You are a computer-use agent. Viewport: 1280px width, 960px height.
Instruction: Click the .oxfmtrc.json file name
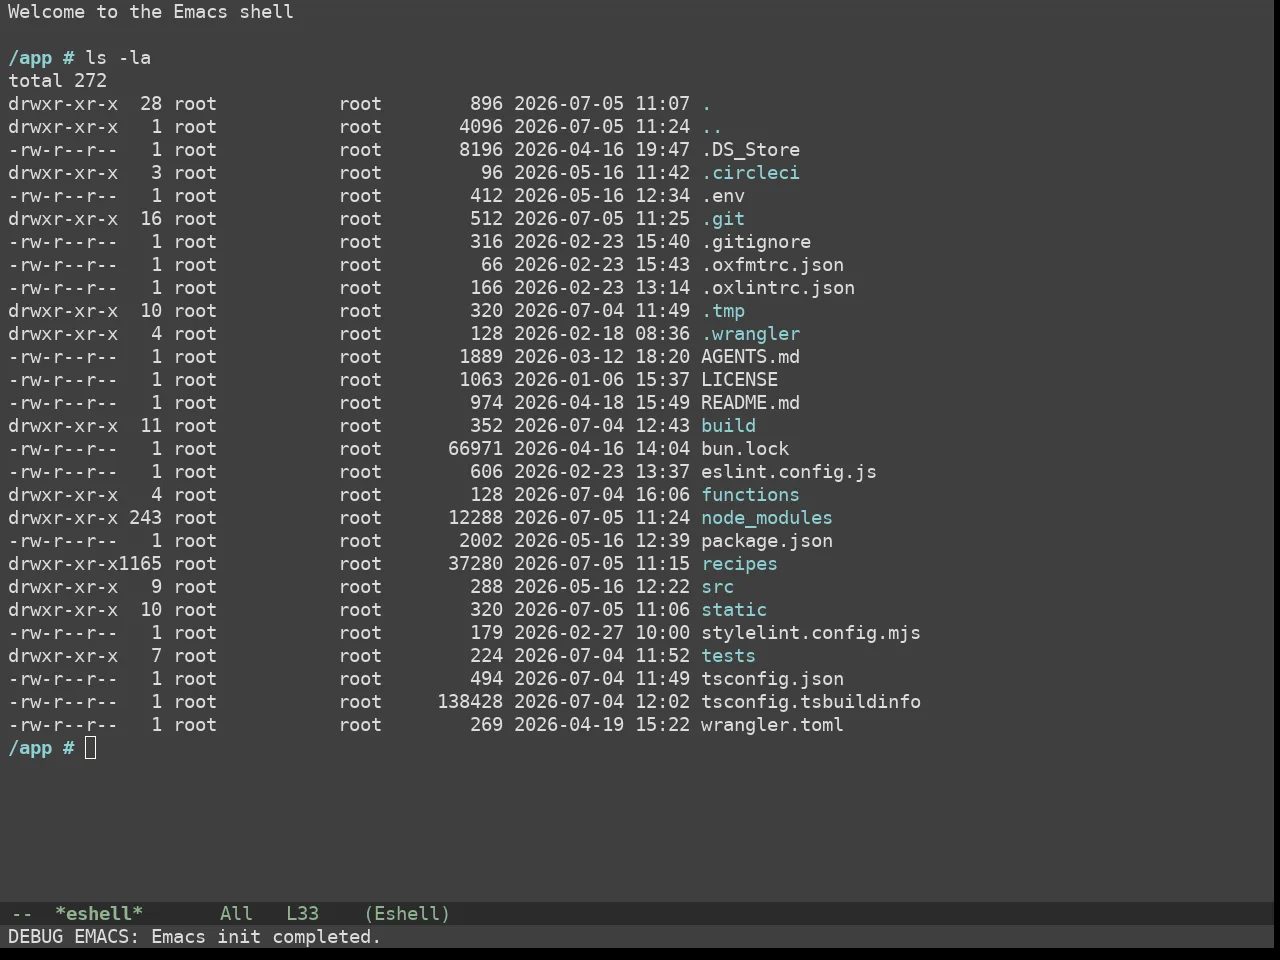pyautogui.click(x=772, y=265)
